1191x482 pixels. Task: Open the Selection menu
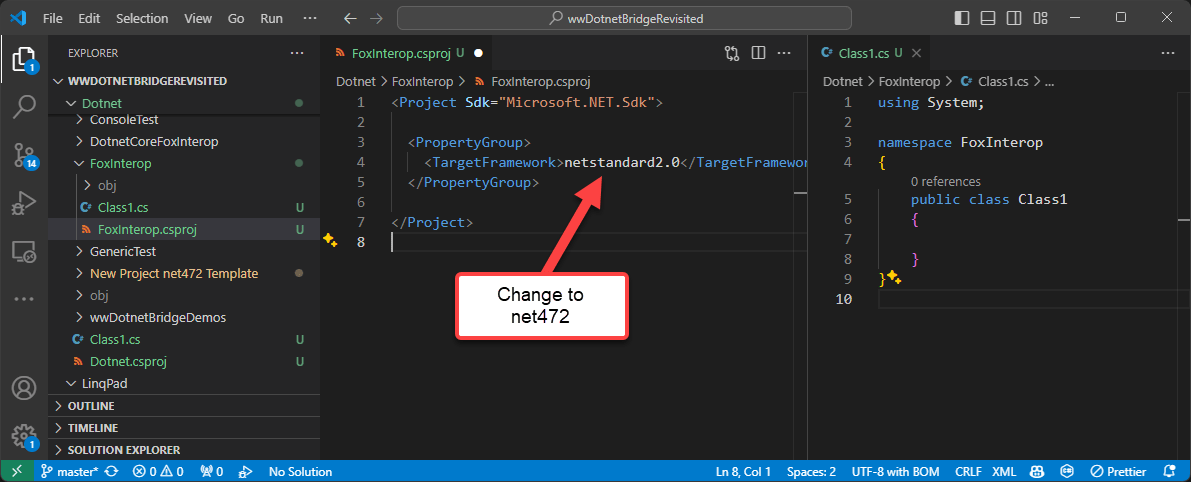click(x=142, y=18)
